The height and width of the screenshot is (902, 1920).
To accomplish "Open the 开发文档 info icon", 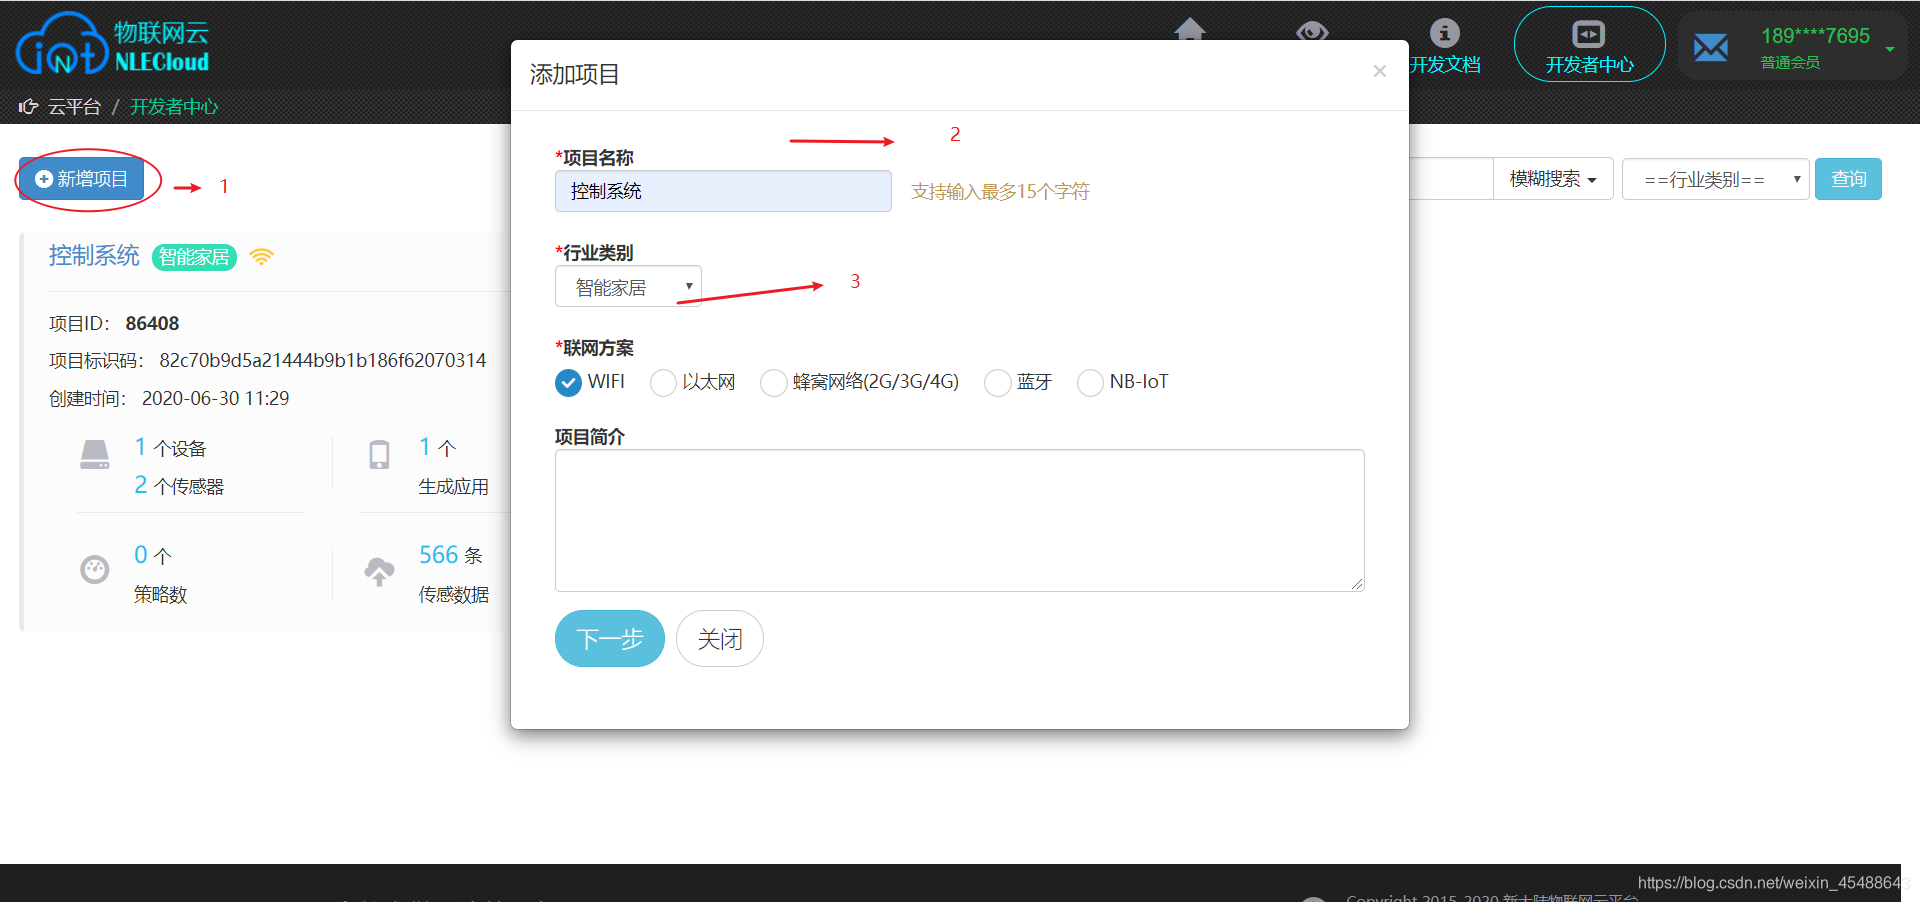I will pyautogui.click(x=1444, y=33).
